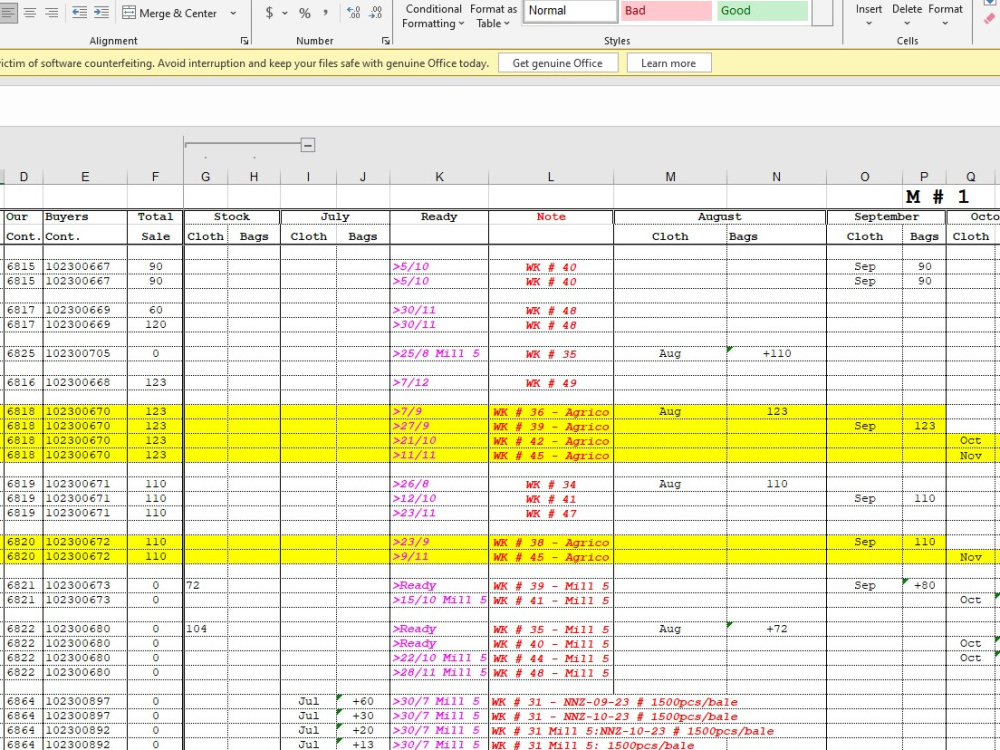1000x750 pixels.
Task: Apply the Normal cell style
Action: (x=570, y=11)
